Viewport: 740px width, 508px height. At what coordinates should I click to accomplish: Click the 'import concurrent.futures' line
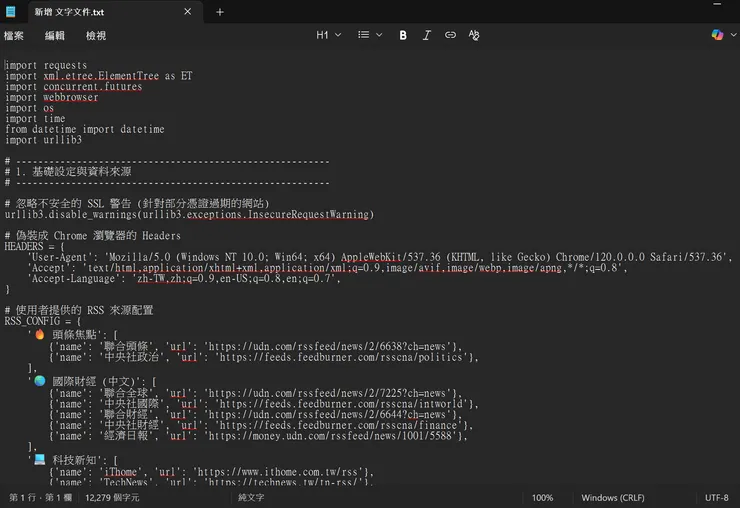73,86
